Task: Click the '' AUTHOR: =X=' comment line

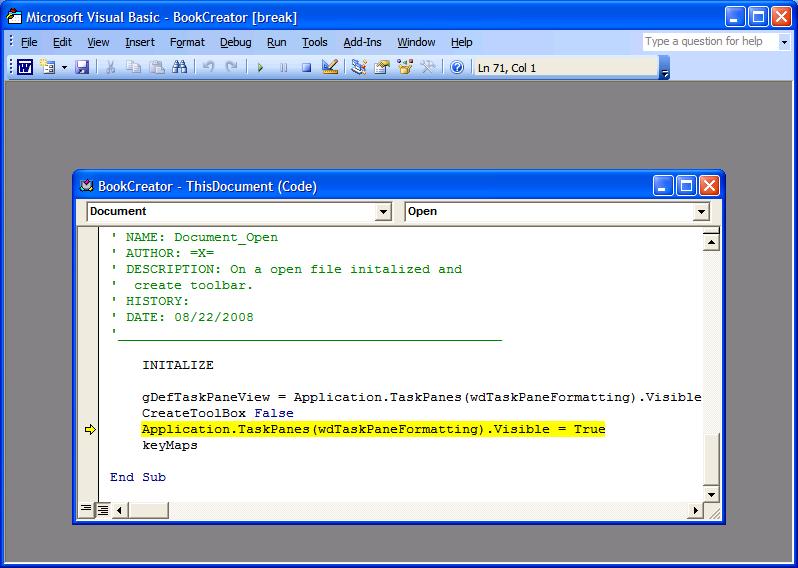Action: (x=162, y=253)
